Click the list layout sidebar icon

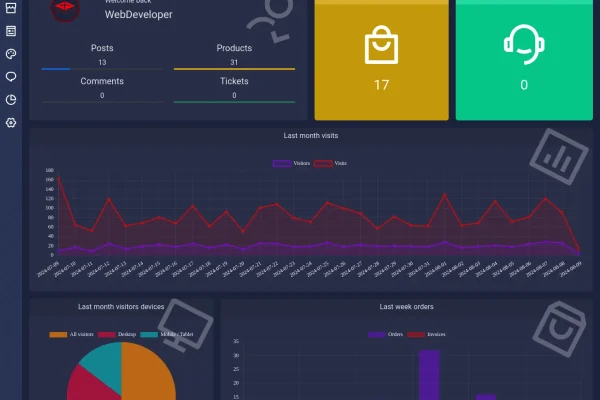point(11,31)
